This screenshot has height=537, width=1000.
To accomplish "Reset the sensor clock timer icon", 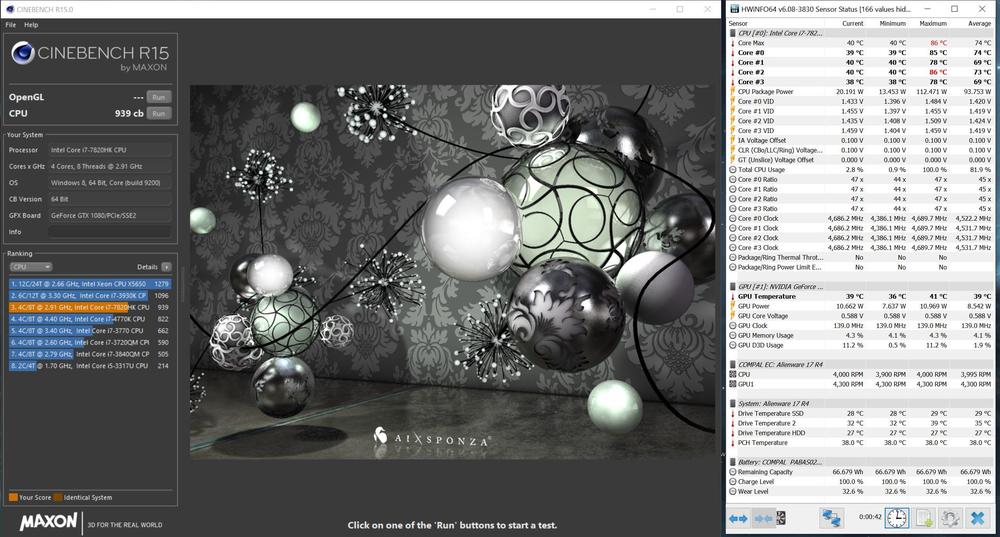I will [x=897, y=518].
